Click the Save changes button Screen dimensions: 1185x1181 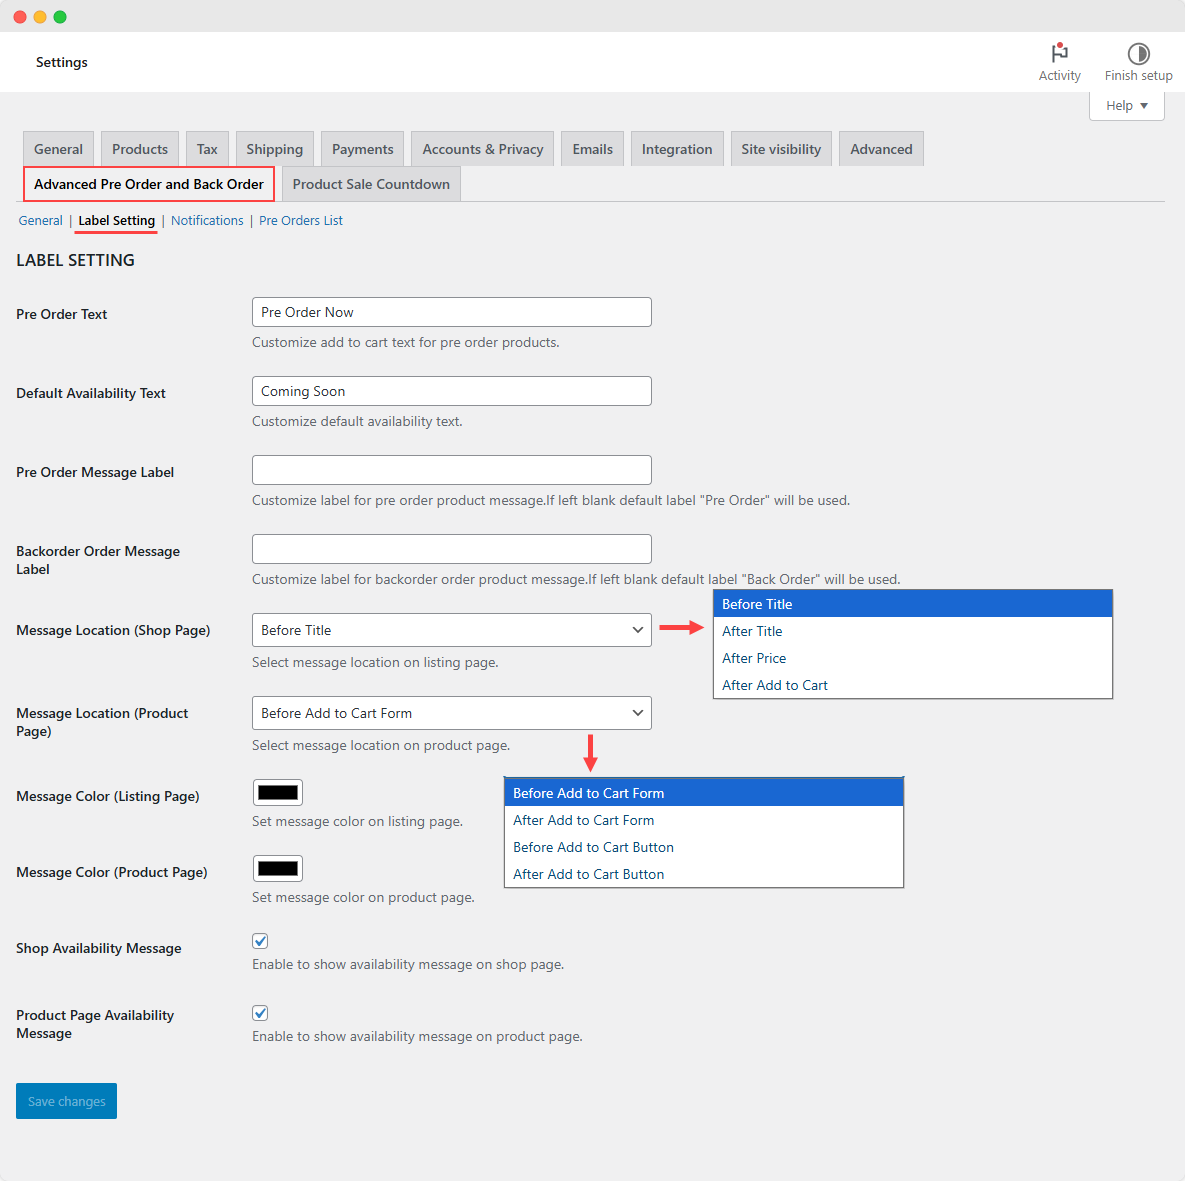[66, 1101]
